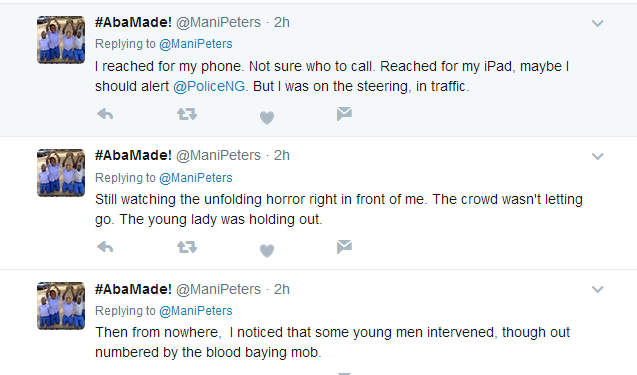This screenshot has height=375, width=637.
Task: Open #AbaMade! profile name on first tweet
Action: point(133,22)
